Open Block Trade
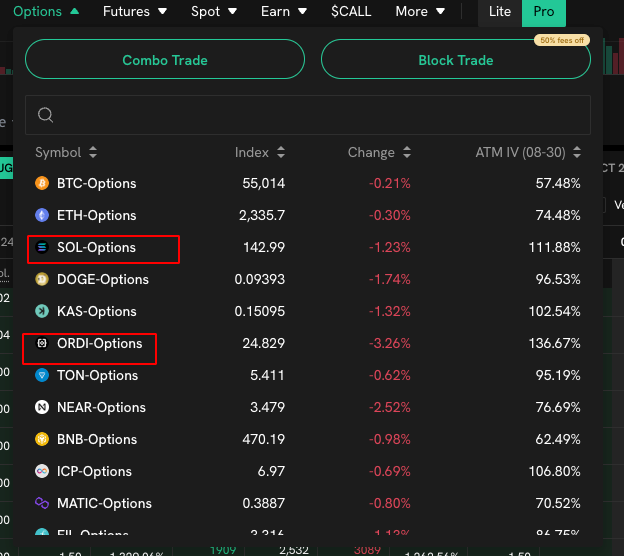 tap(455, 60)
